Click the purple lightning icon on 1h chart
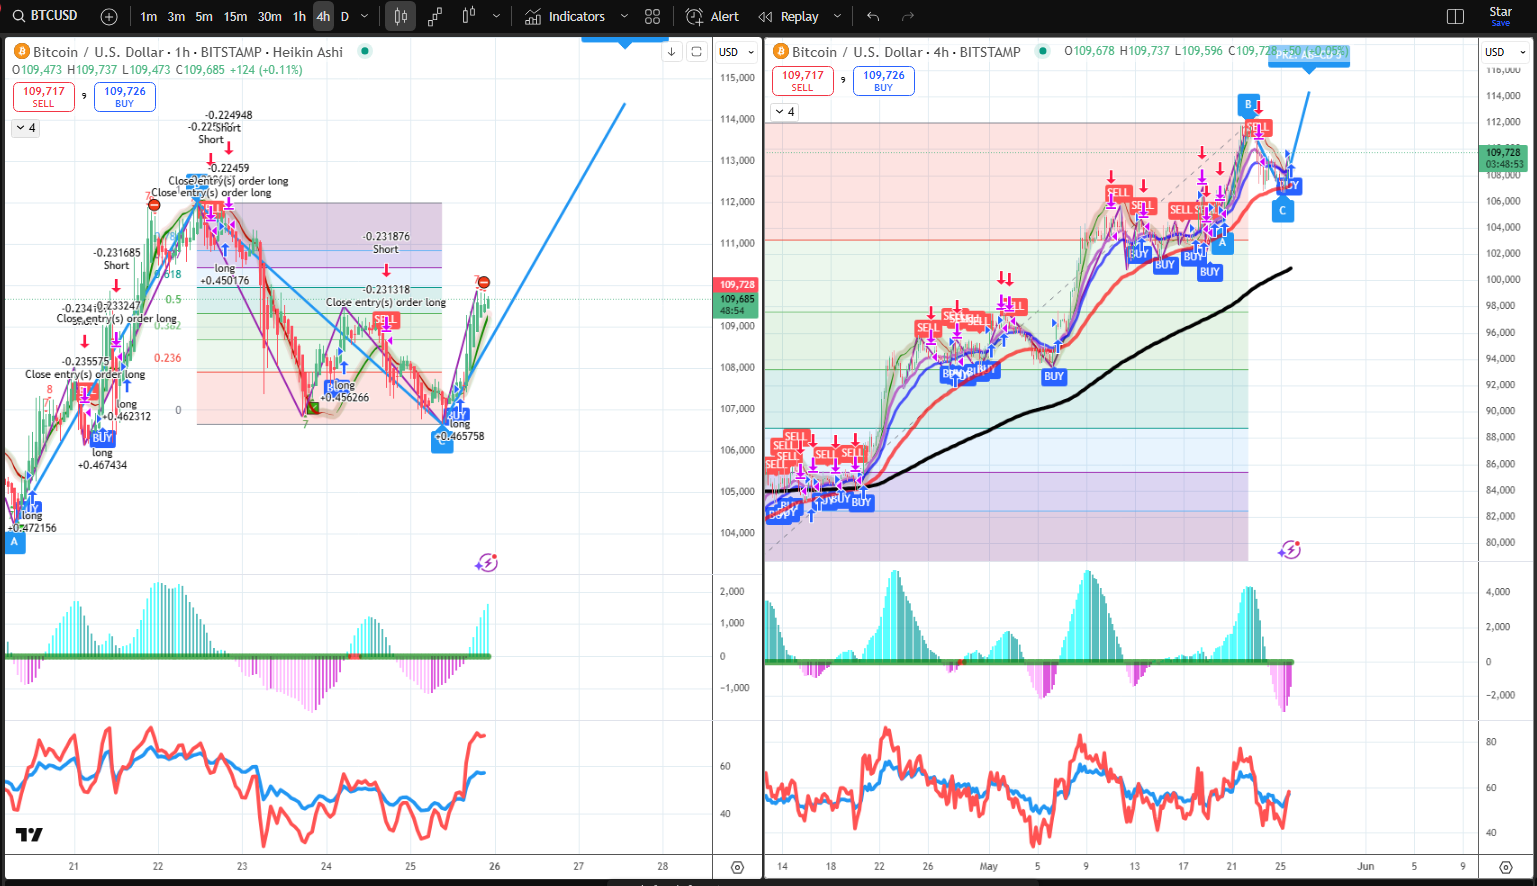The height and width of the screenshot is (886, 1537). [x=486, y=563]
